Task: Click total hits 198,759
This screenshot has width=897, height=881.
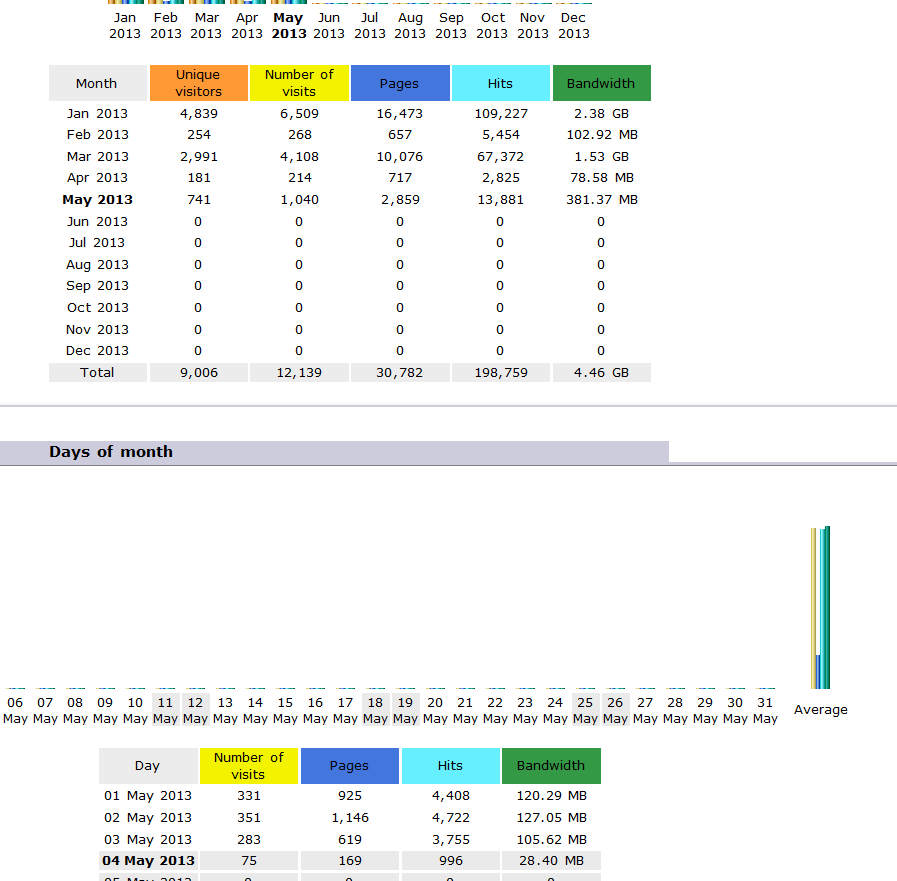Action: pos(501,372)
